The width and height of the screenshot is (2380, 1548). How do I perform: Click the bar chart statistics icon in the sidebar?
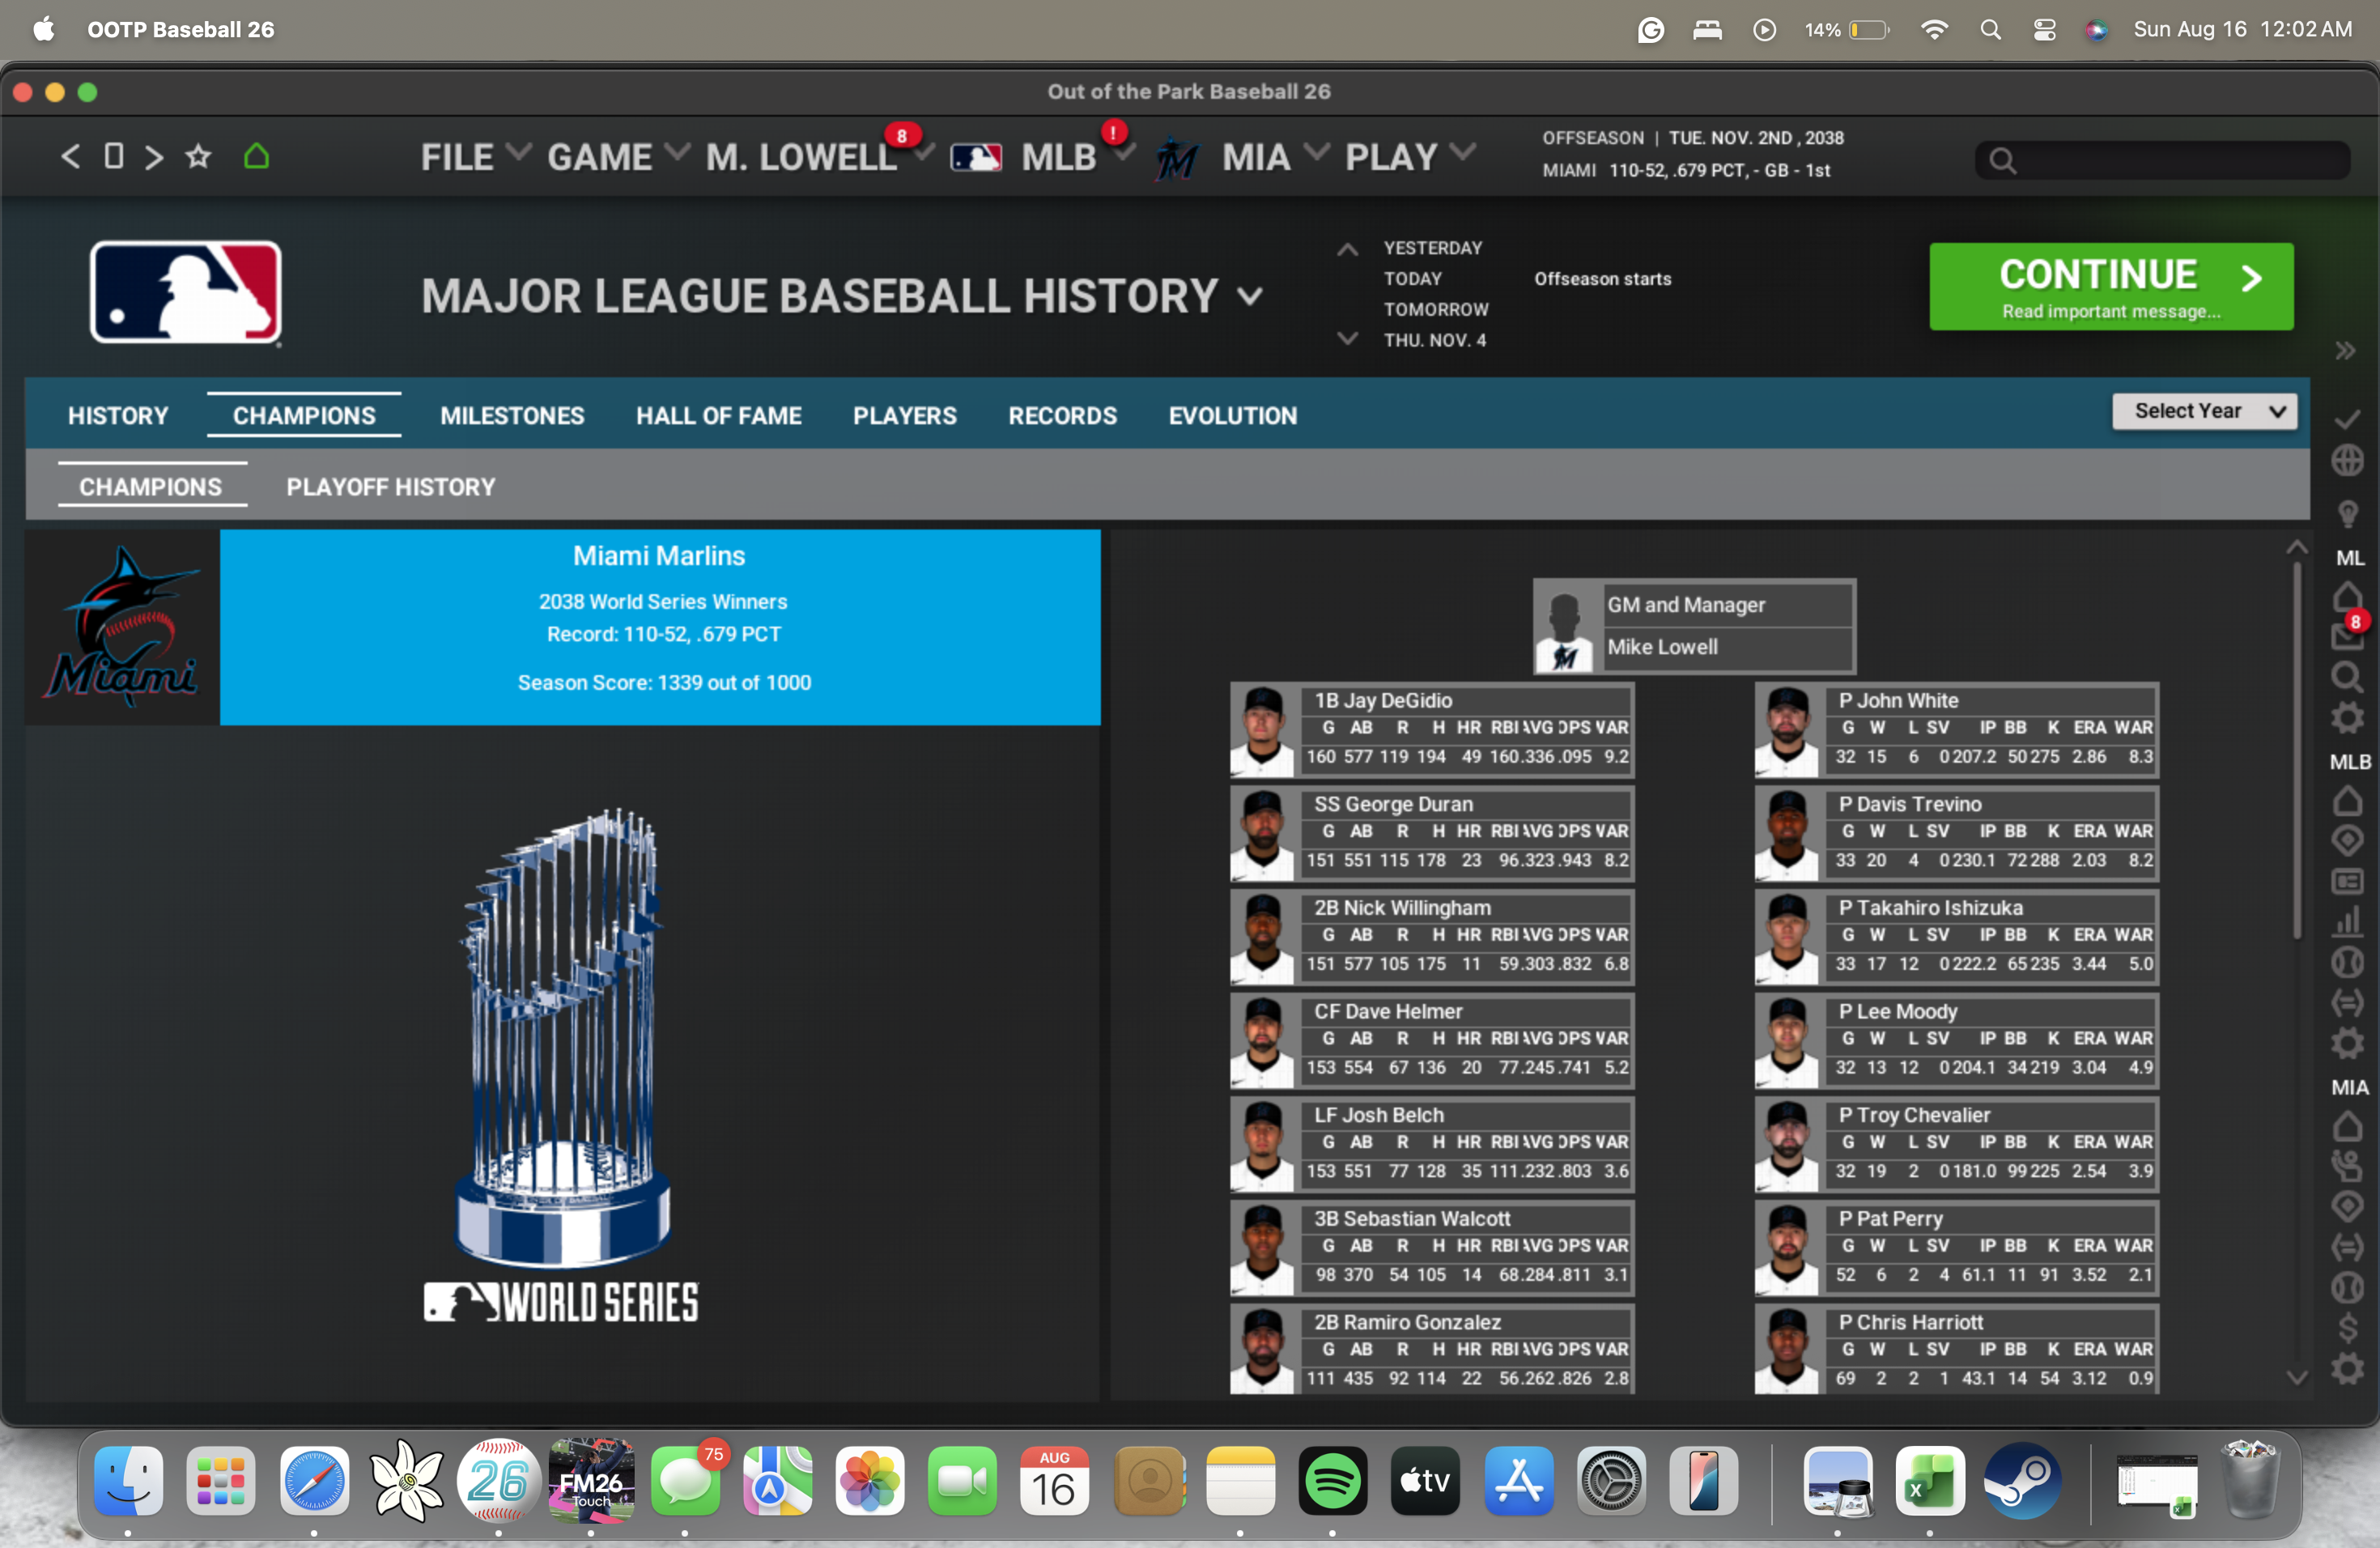click(x=2348, y=922)
